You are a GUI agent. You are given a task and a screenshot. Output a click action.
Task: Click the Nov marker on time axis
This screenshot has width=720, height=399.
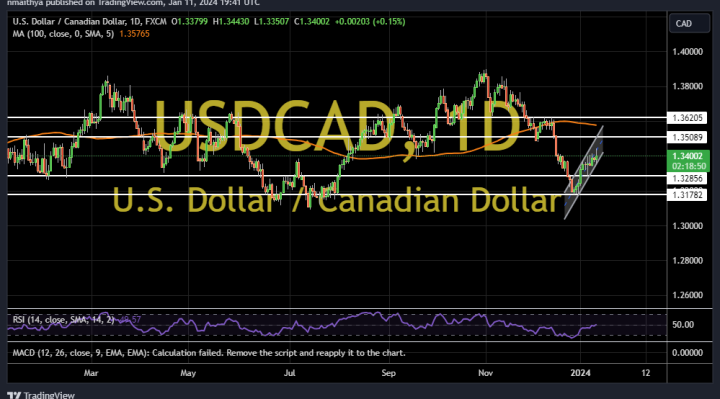click(485, 373)
